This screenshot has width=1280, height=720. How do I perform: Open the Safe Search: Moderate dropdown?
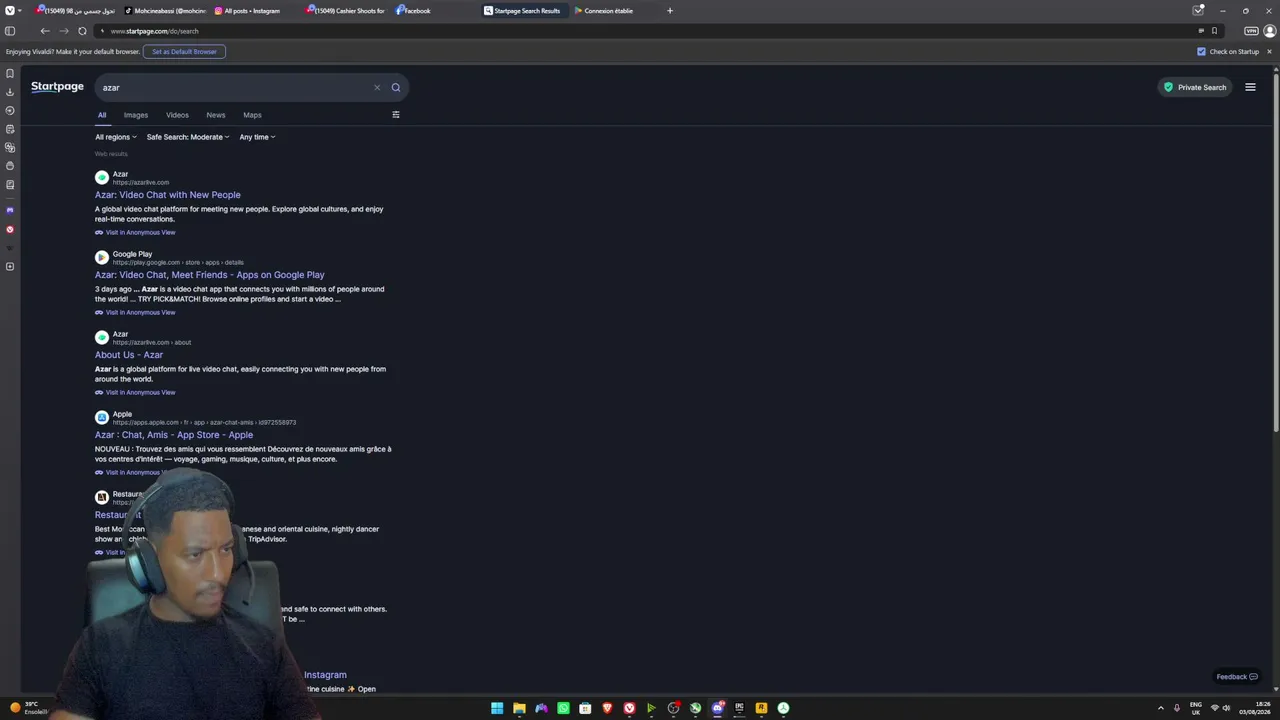coord(188,137)
